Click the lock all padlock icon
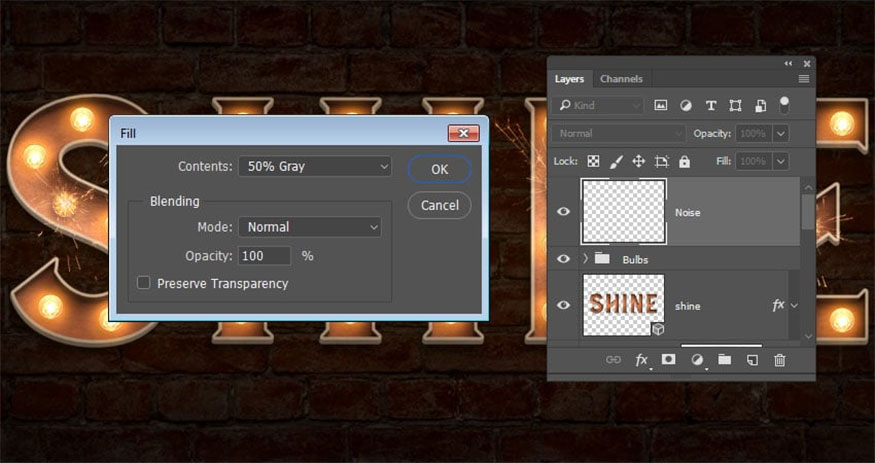The width and height of the screenshot is (875, 463). (x=684, y=161)
